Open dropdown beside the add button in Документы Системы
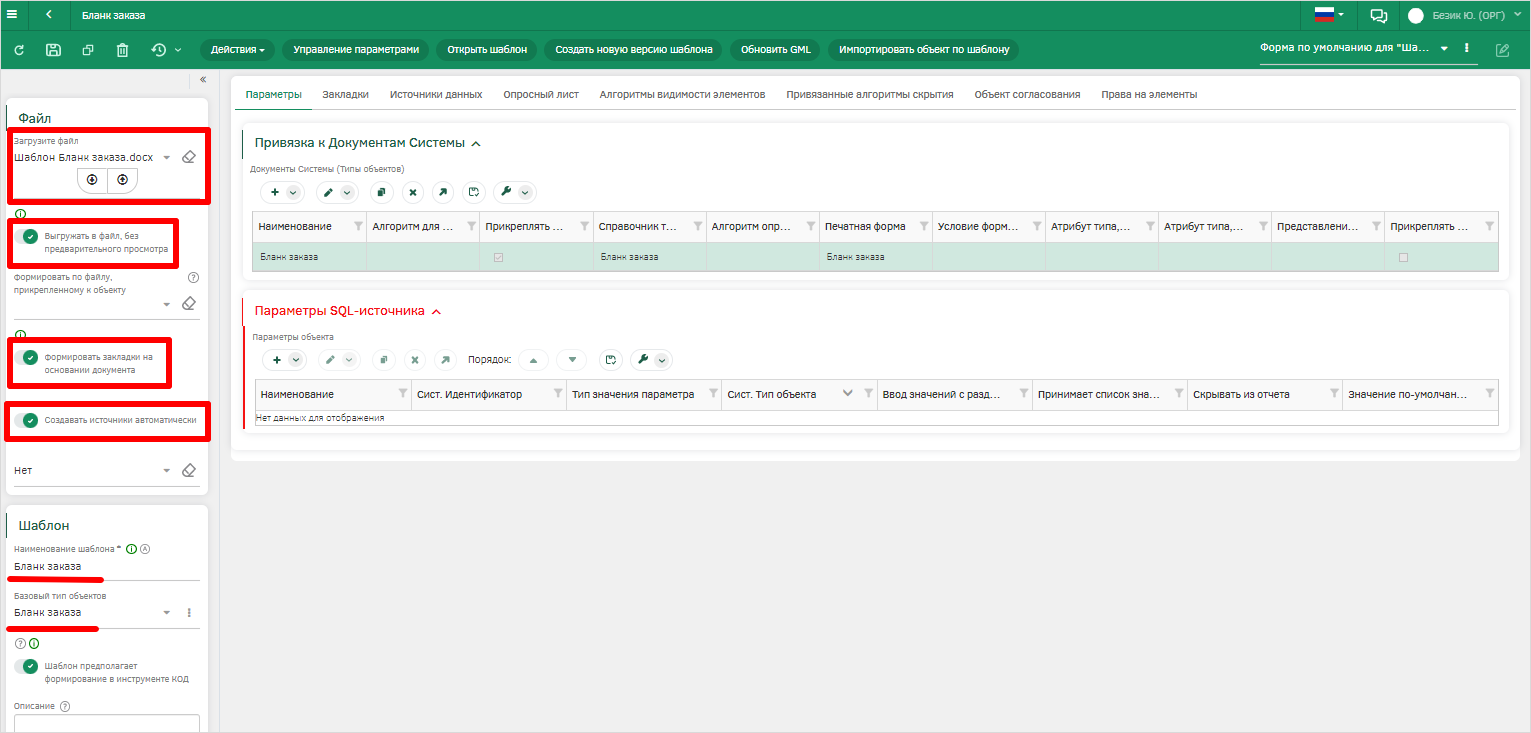The image size is (1531, 733). pyautogui.click(x=293, y=192)
